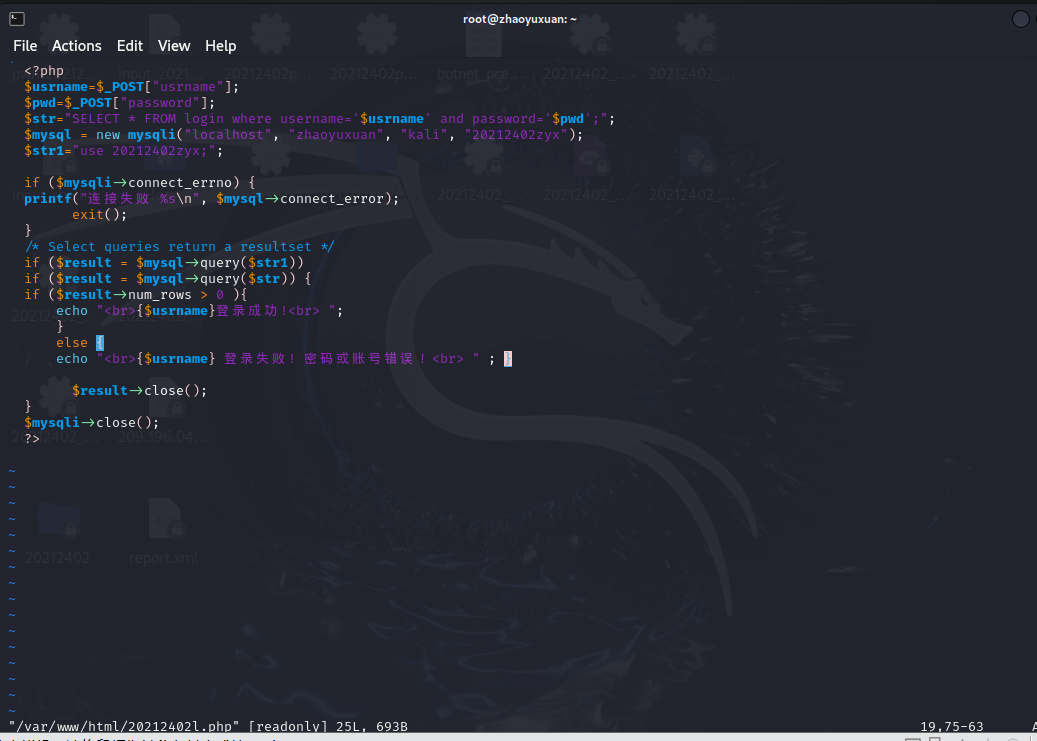1037x741 pixels.
Task: Open the View menu
Action: [174, 46]
